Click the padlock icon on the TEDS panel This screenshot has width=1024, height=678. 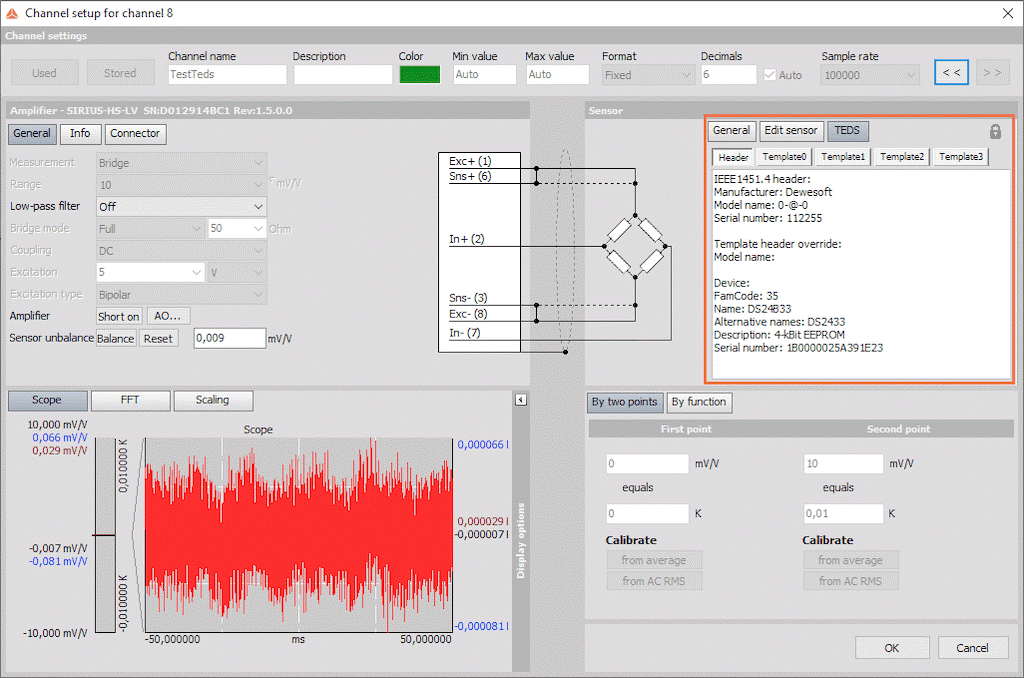click(995, 131)
